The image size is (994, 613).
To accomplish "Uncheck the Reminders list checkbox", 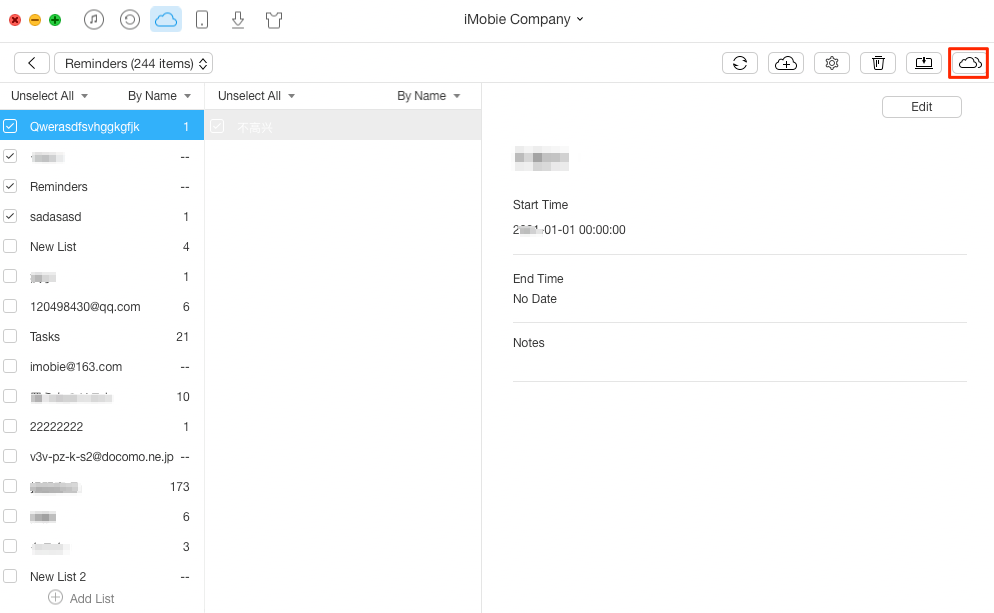I will click(10, 186).
